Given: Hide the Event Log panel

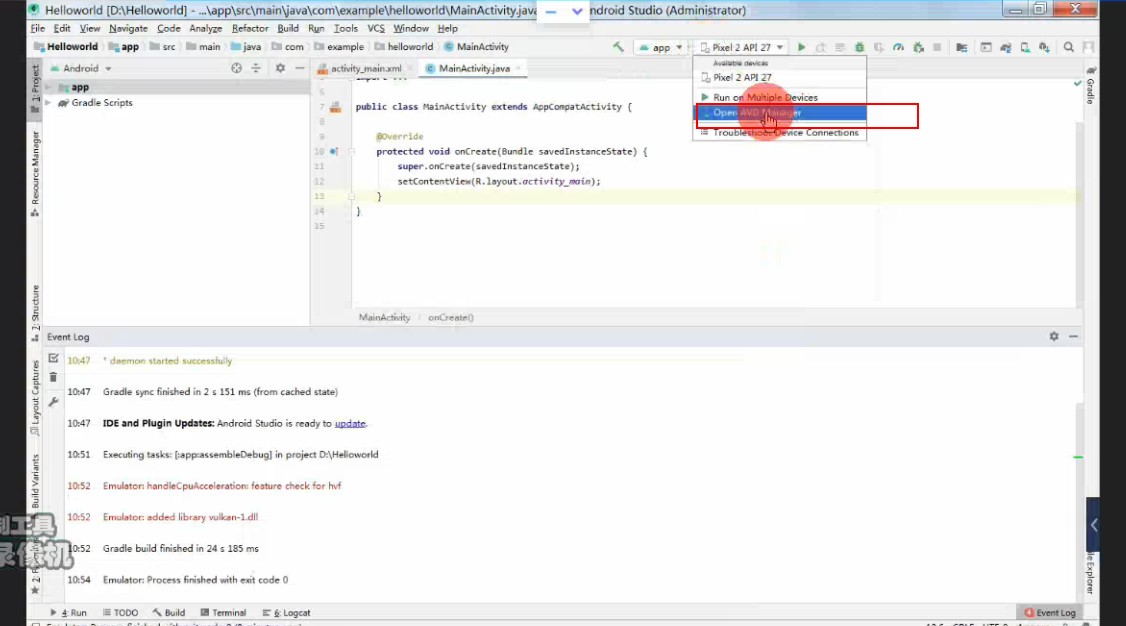Looking at the screenshot, I should 1074,336.
